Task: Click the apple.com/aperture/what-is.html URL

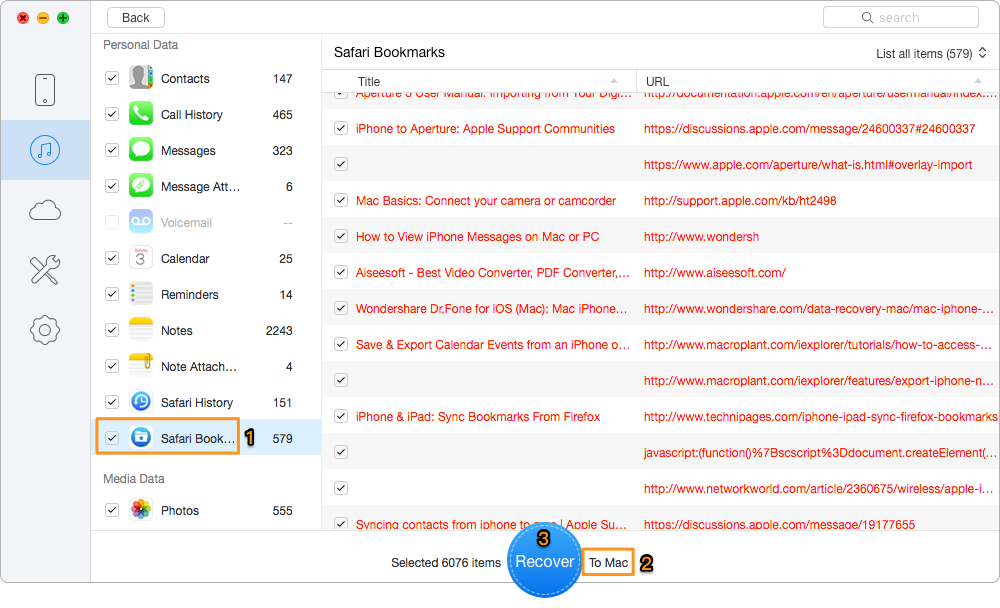Action: click(807, 165)
